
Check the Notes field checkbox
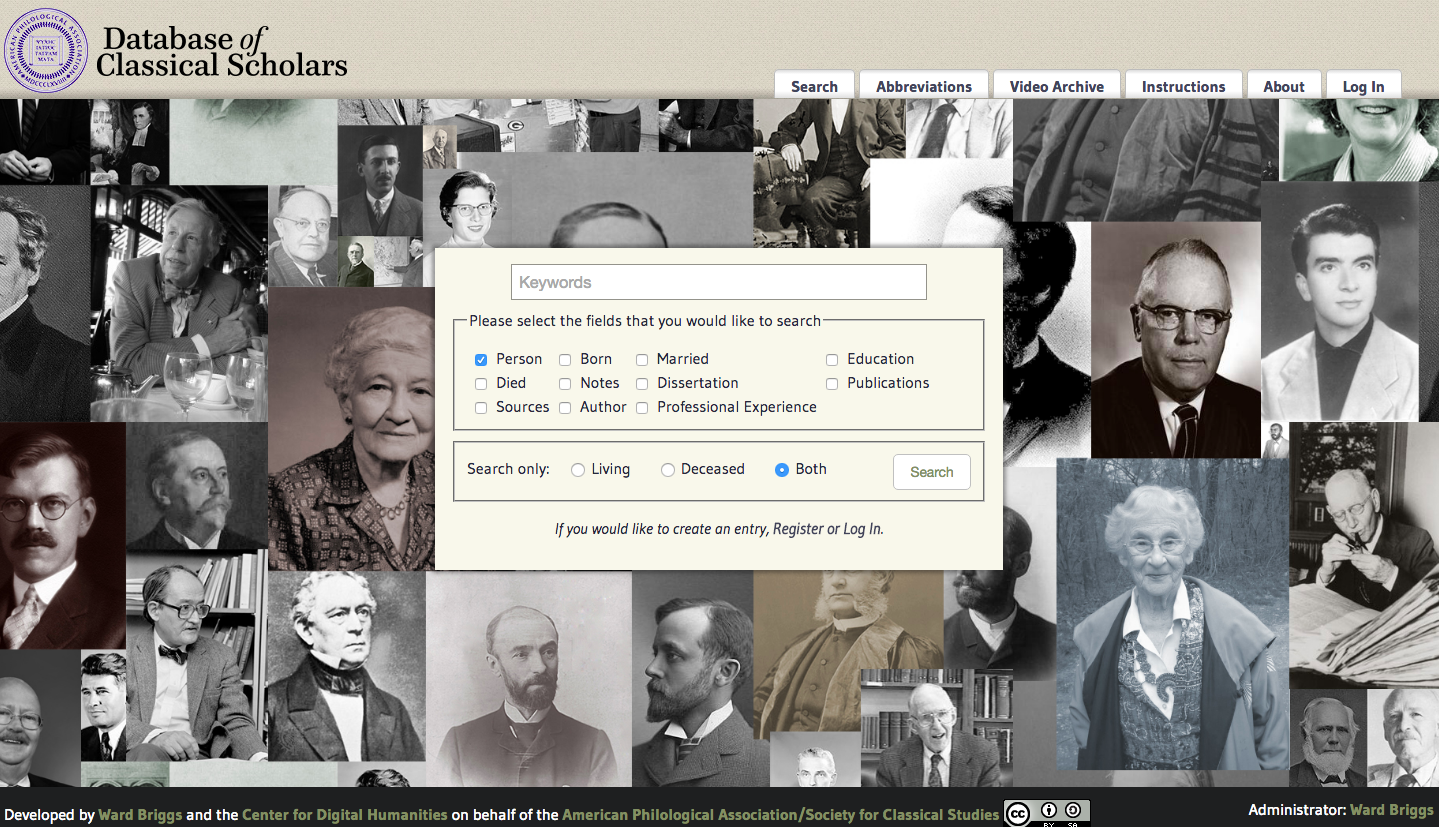(x=565, y=384)
